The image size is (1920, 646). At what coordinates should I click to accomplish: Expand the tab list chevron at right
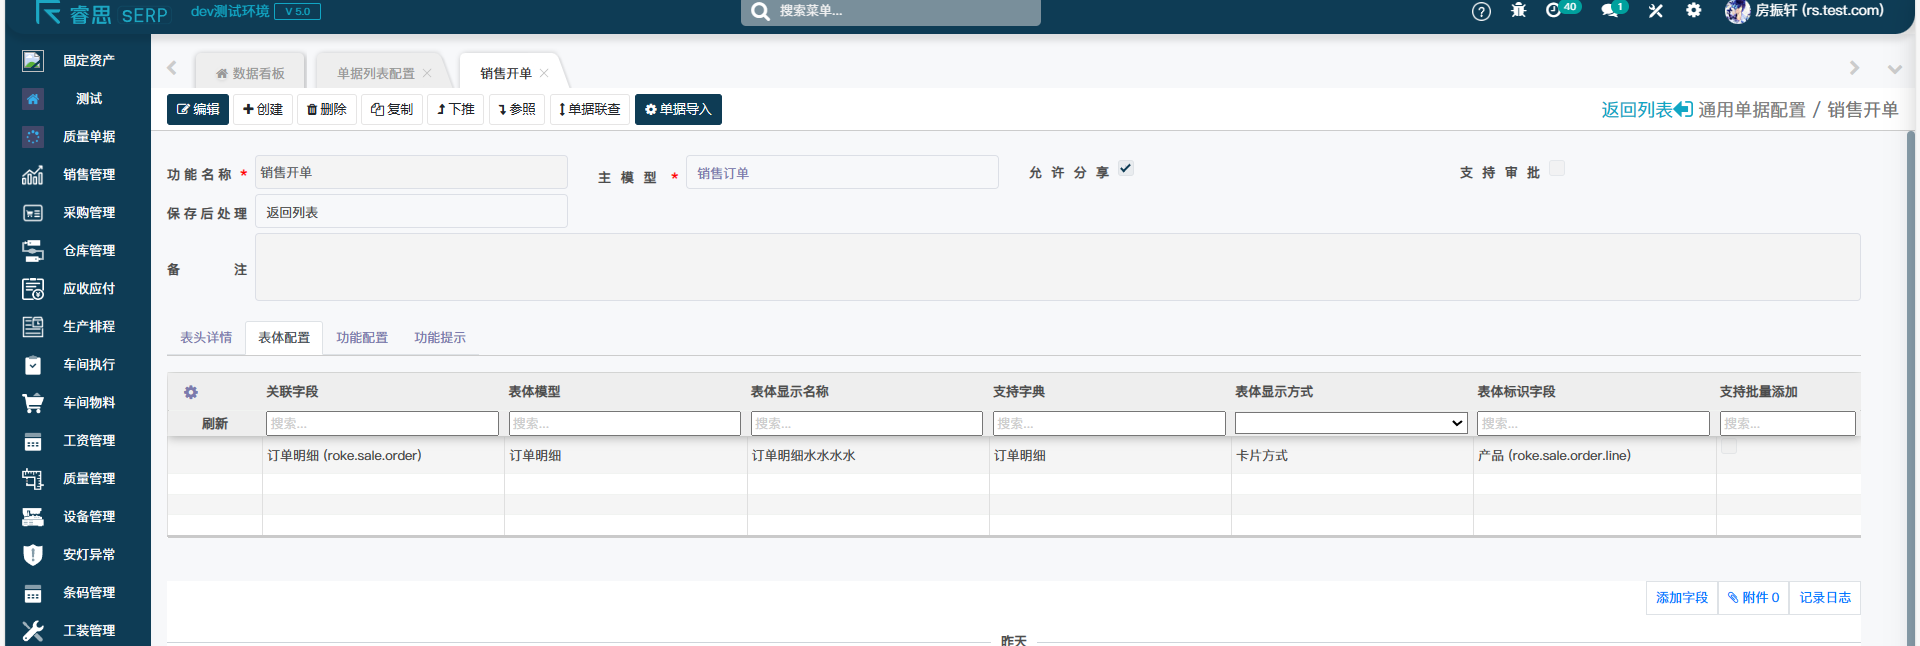pos(1894,69)
